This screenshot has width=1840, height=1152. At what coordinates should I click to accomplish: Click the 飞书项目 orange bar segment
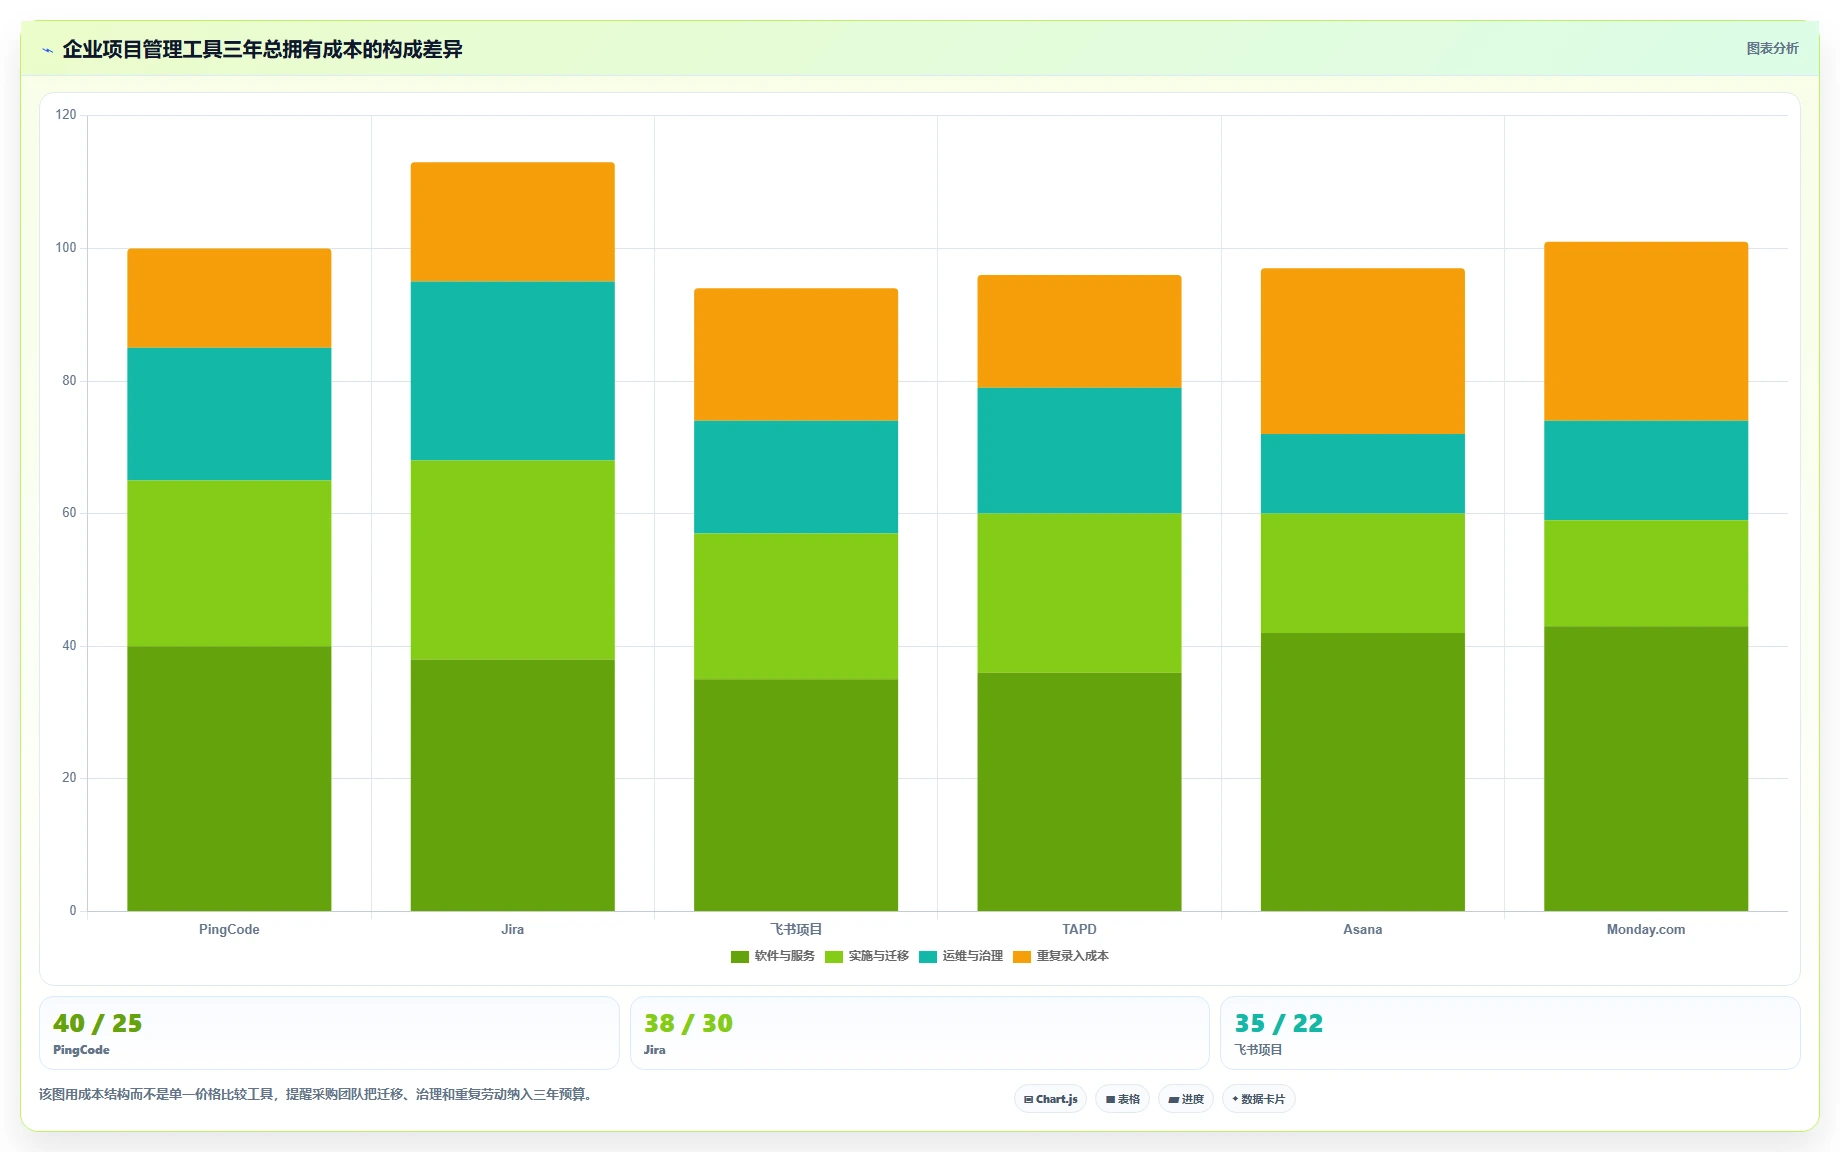tap(796, 355)
